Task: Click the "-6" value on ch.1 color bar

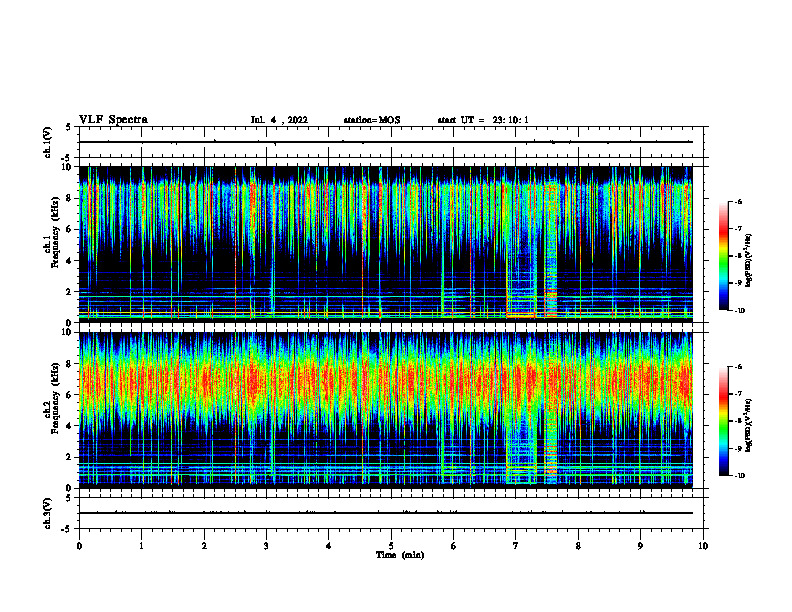Action: 738,201
